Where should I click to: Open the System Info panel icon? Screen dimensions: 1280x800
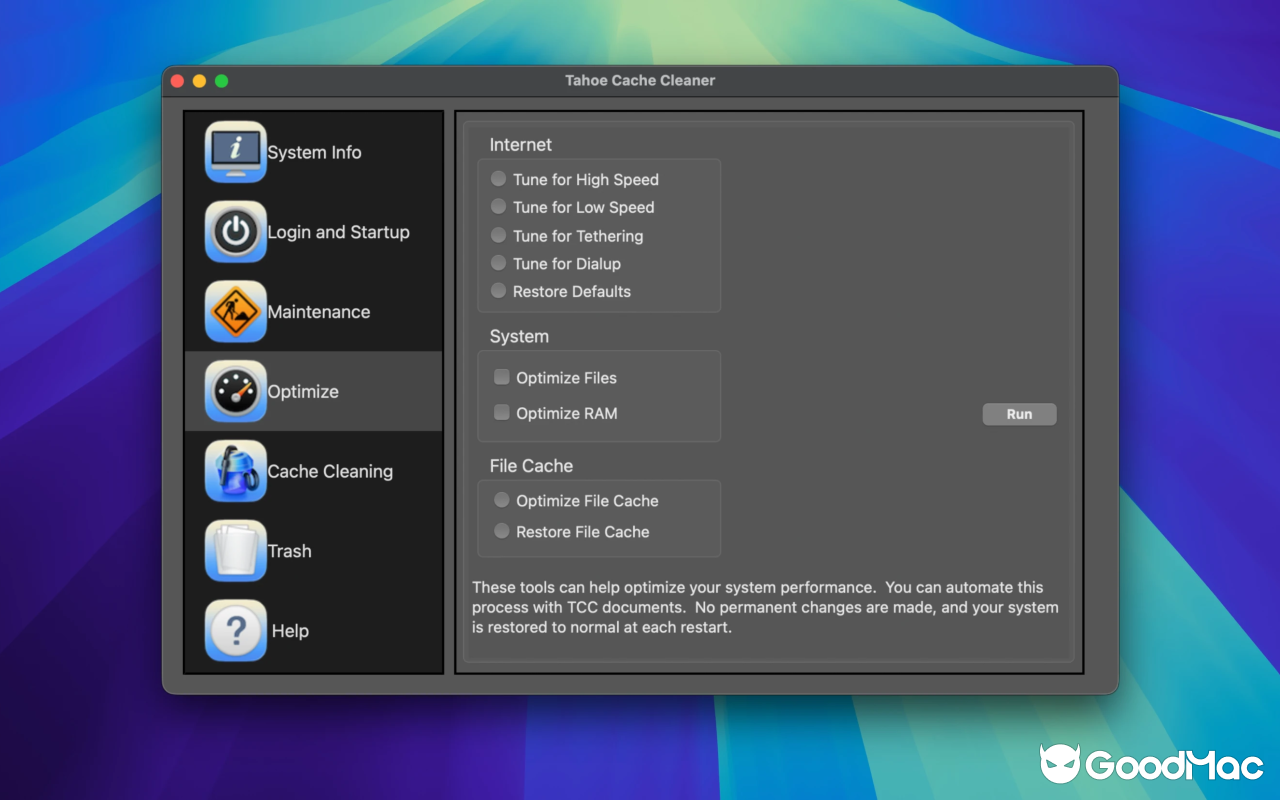pos(235,152)
